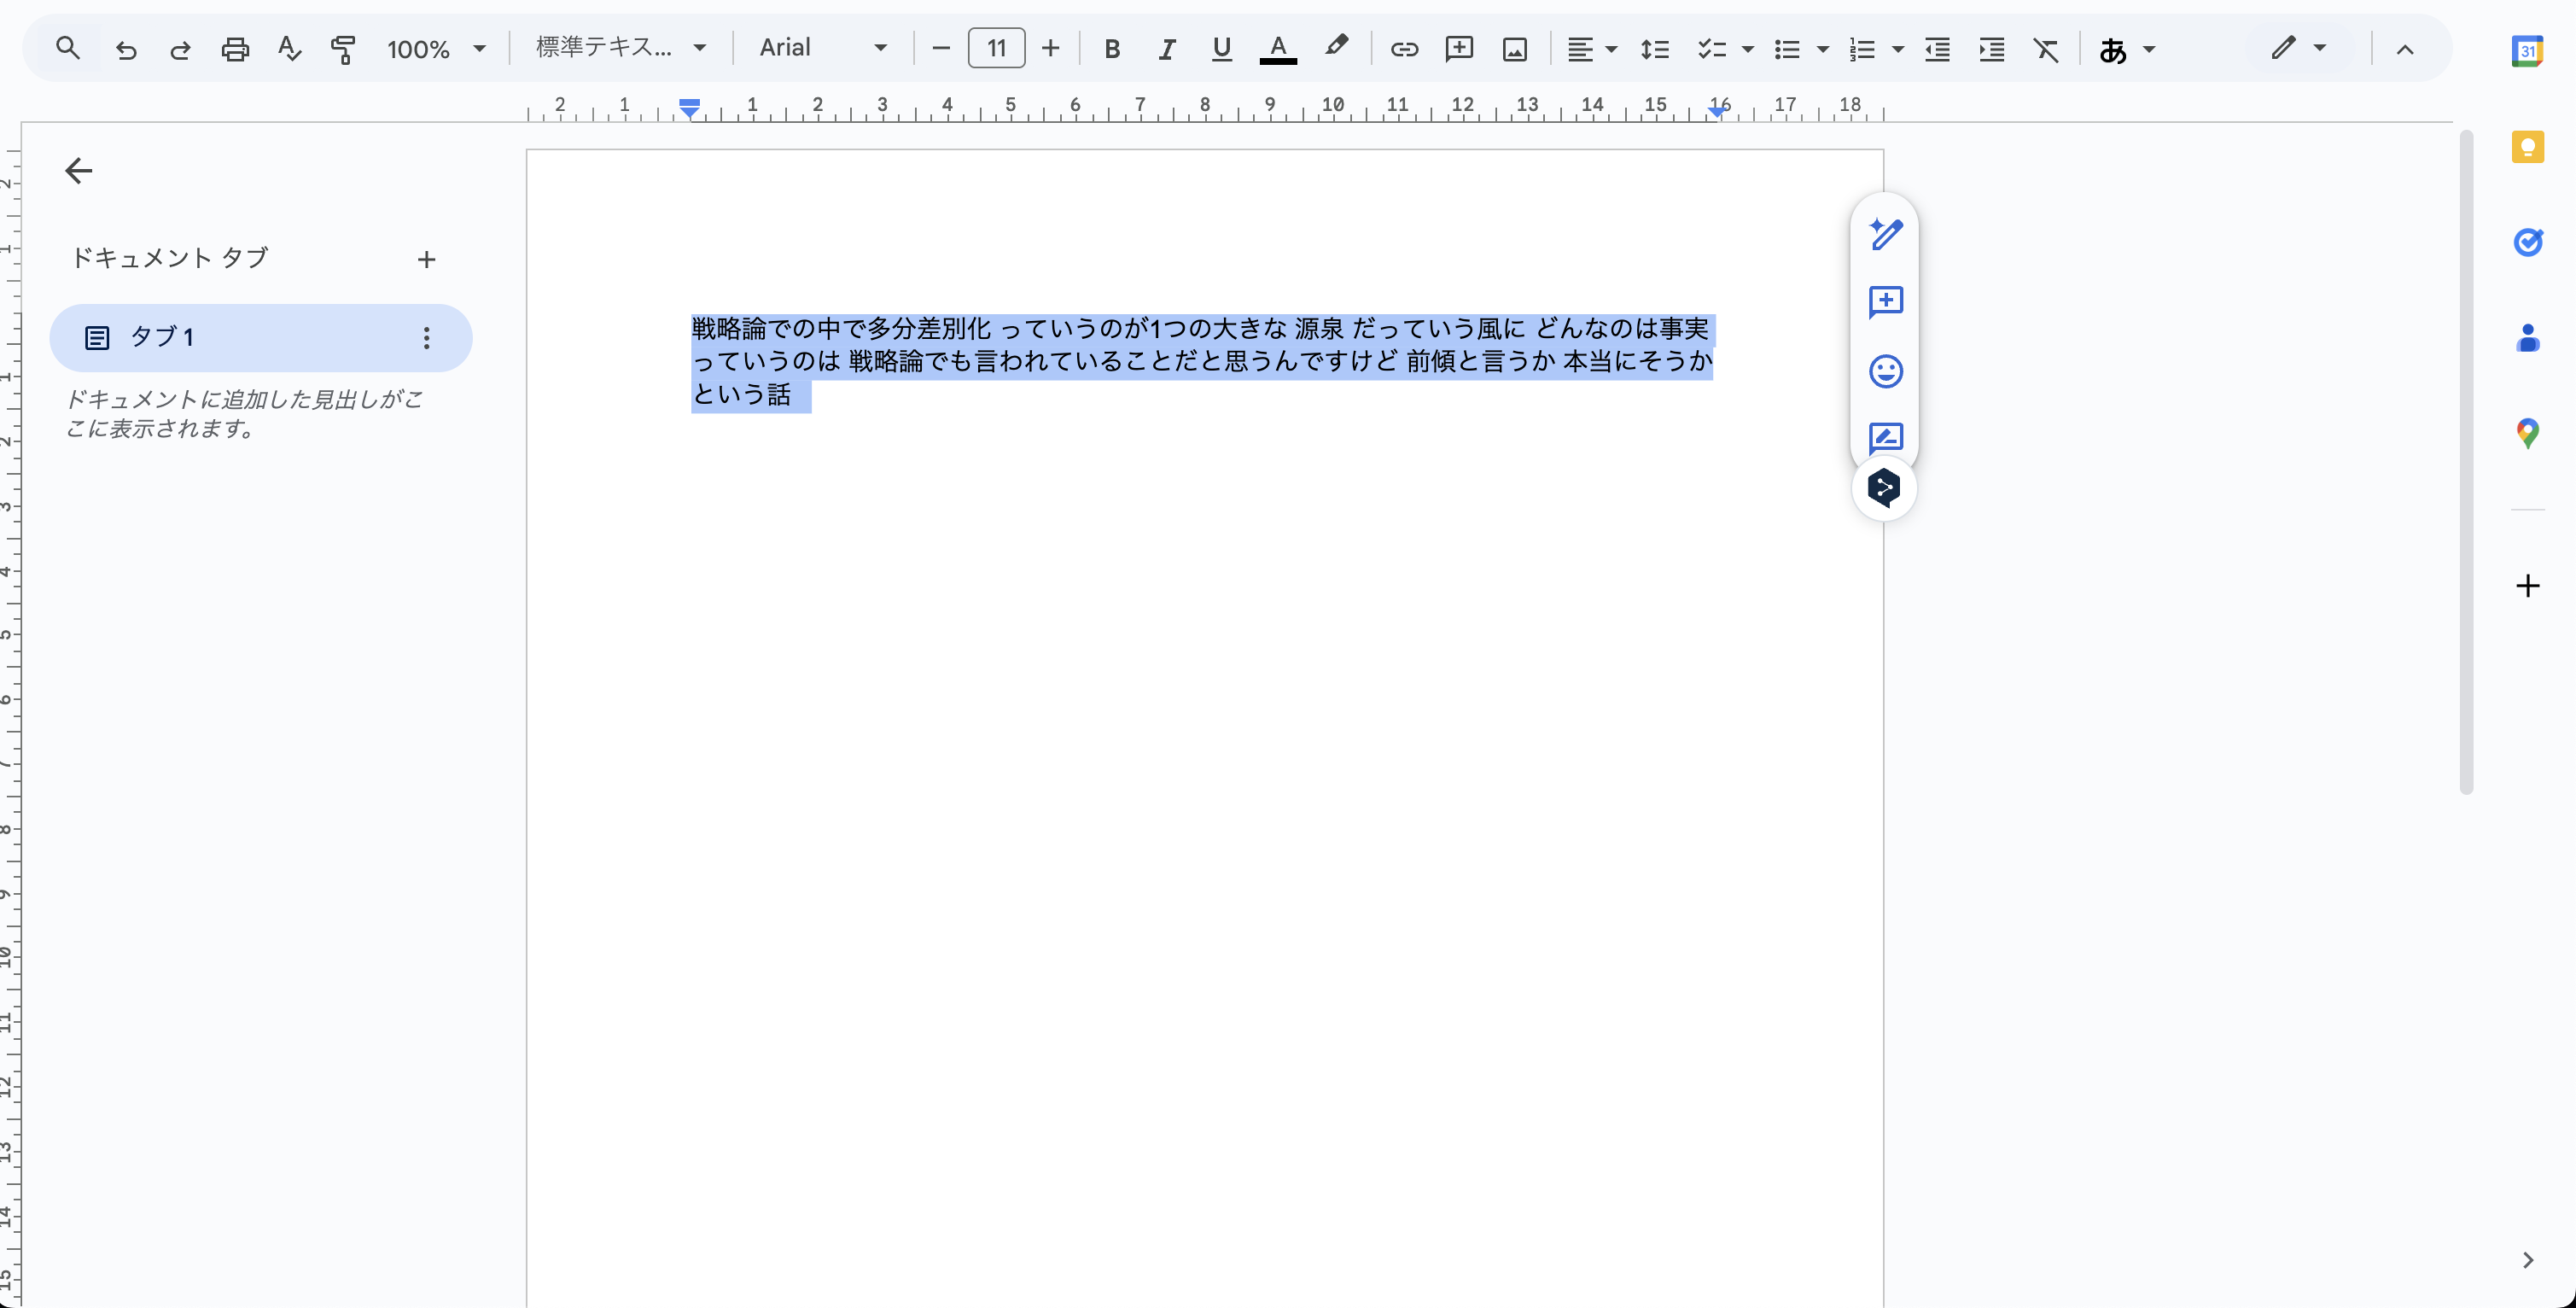
Task: Open タブ 1 three-dot options menu
Action: coord(427,338)
